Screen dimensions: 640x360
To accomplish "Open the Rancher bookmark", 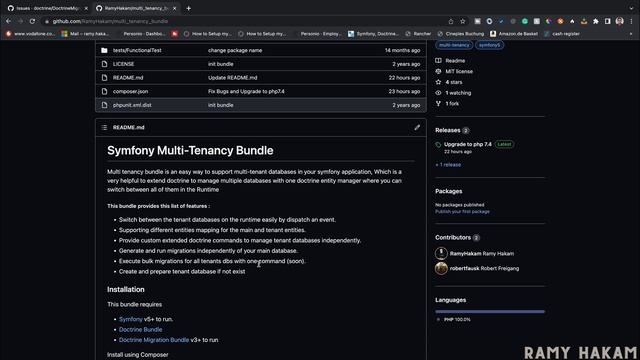I will click(418, 34).
